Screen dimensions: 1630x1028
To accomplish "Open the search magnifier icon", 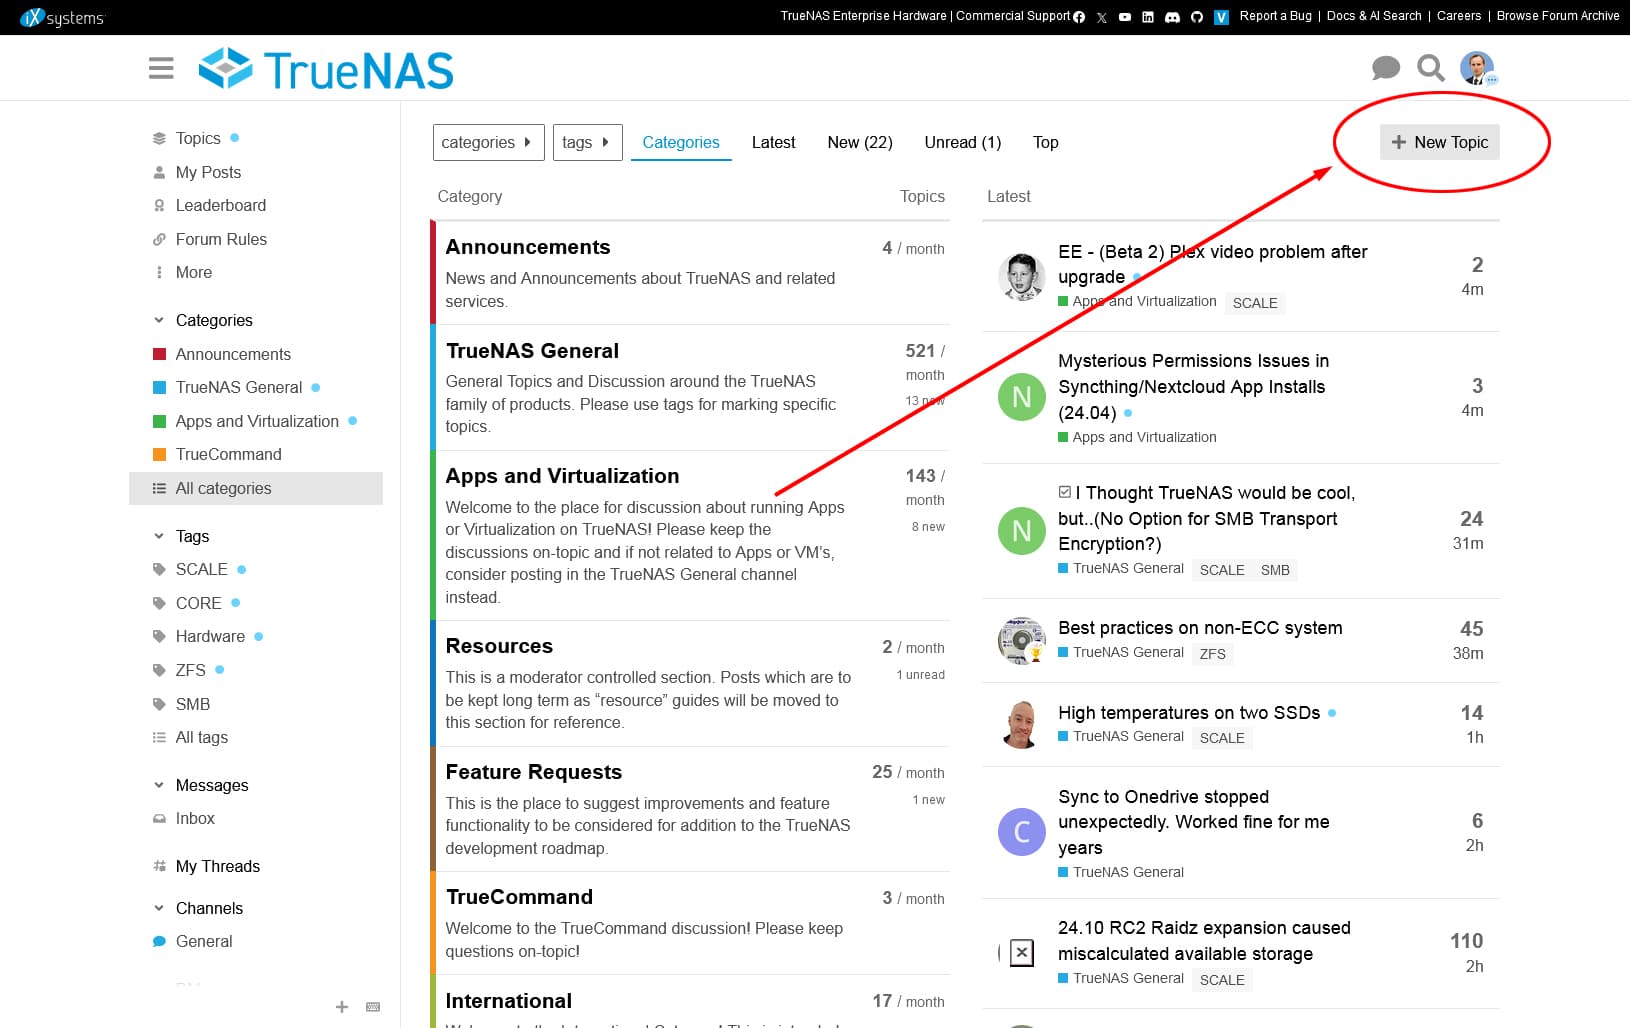I will [x=1431, y=68].
